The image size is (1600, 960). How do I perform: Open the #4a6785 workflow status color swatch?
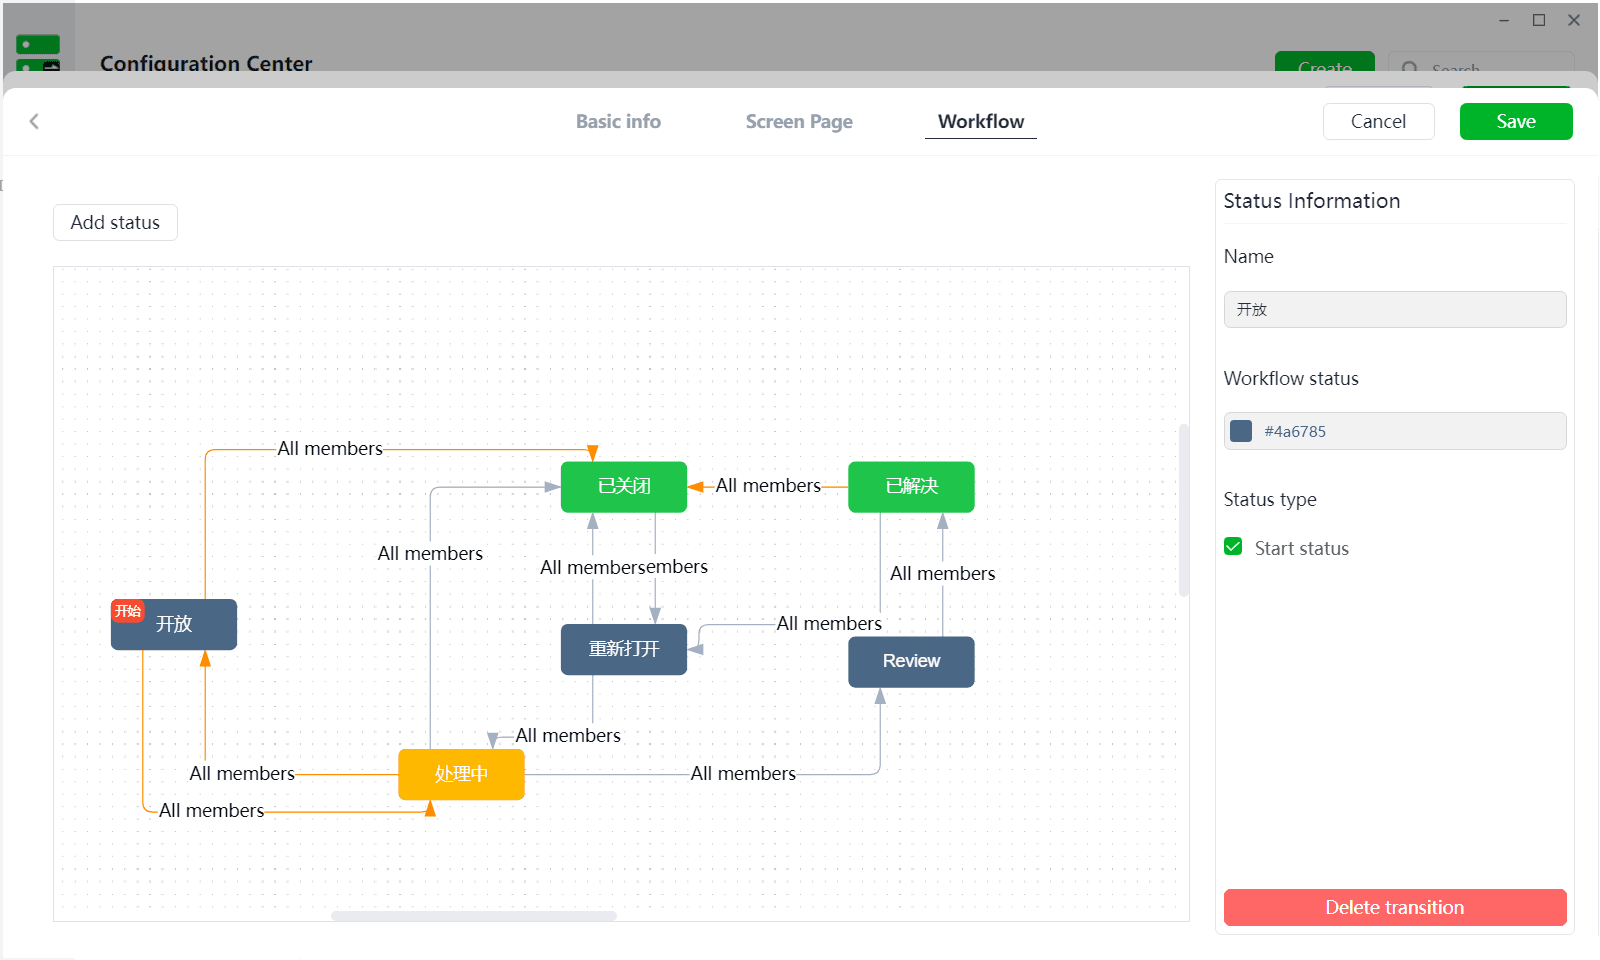1241,431
